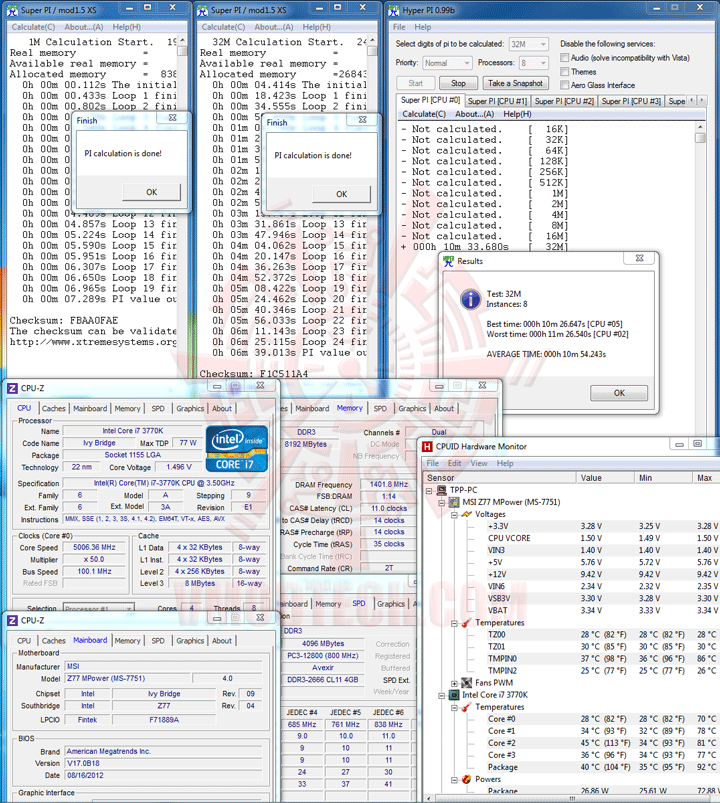Image resolution: width=720 pixels, height=803 pixels.
Task: Enable Audio service disable checkbox
Action: coord(564,57)
